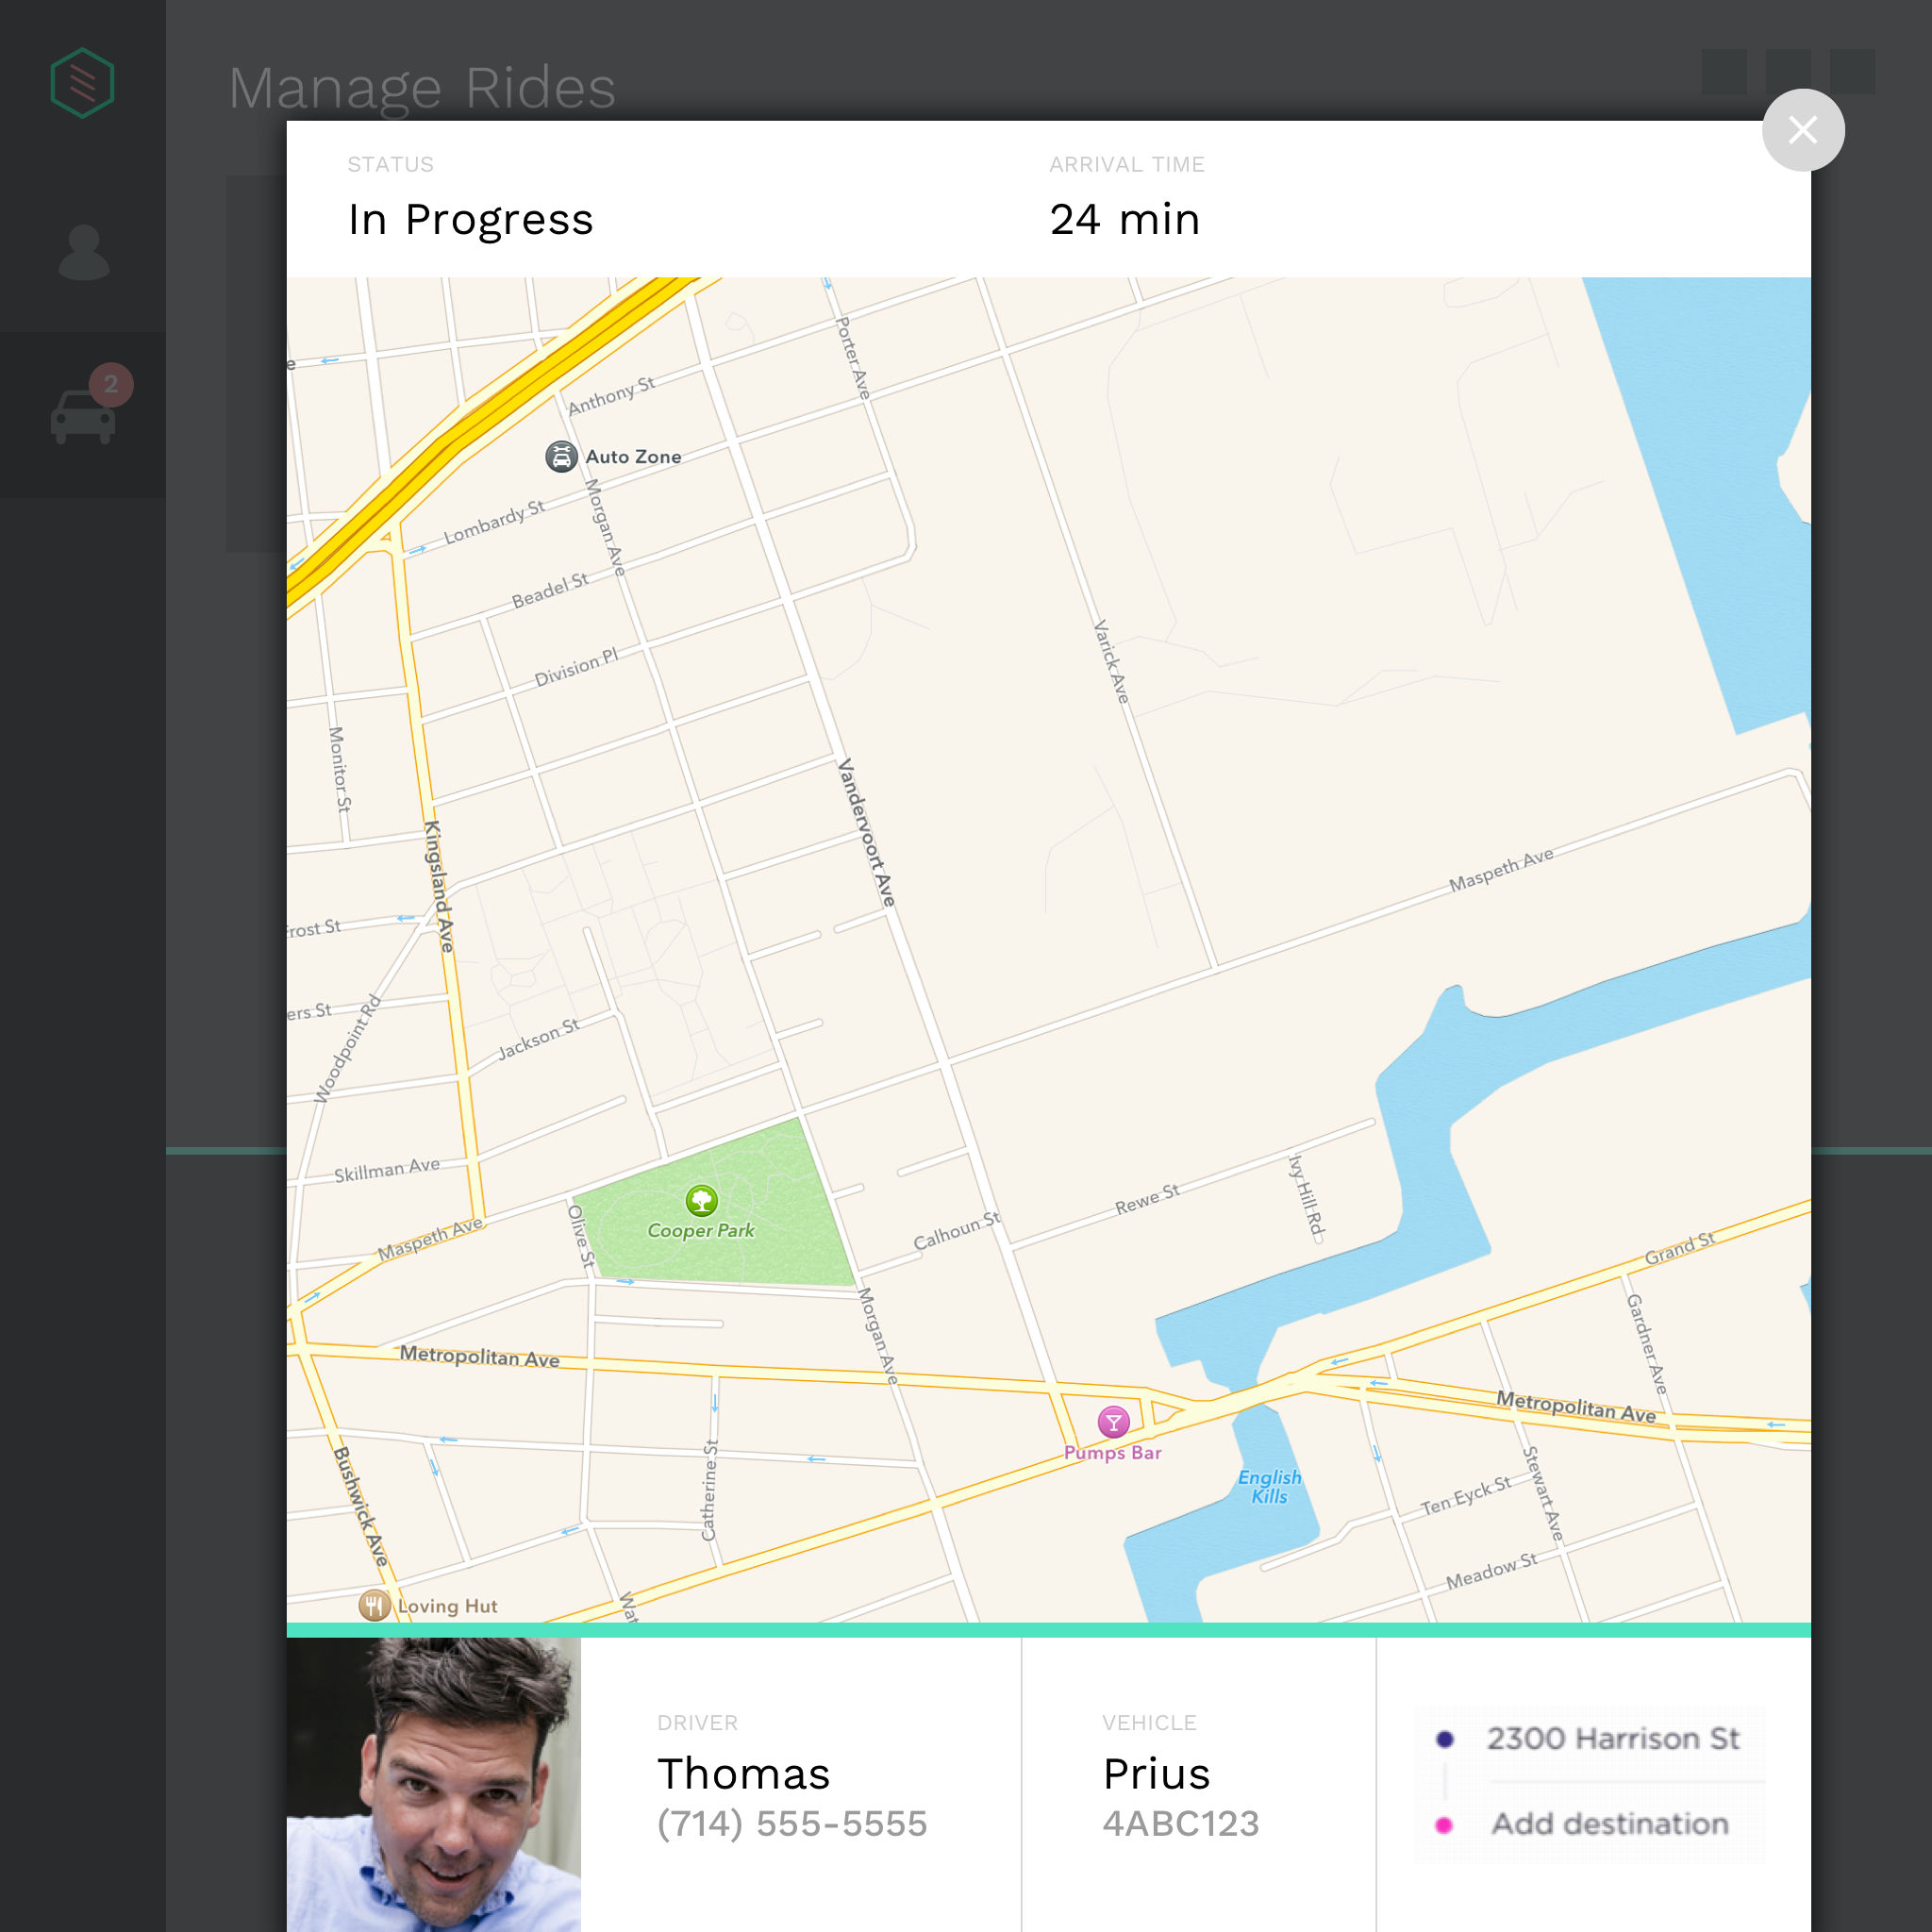Screen dimensions: 1932x1932
Task: Select the 2300 Harrison St address
Action: click(1612, 1739)
